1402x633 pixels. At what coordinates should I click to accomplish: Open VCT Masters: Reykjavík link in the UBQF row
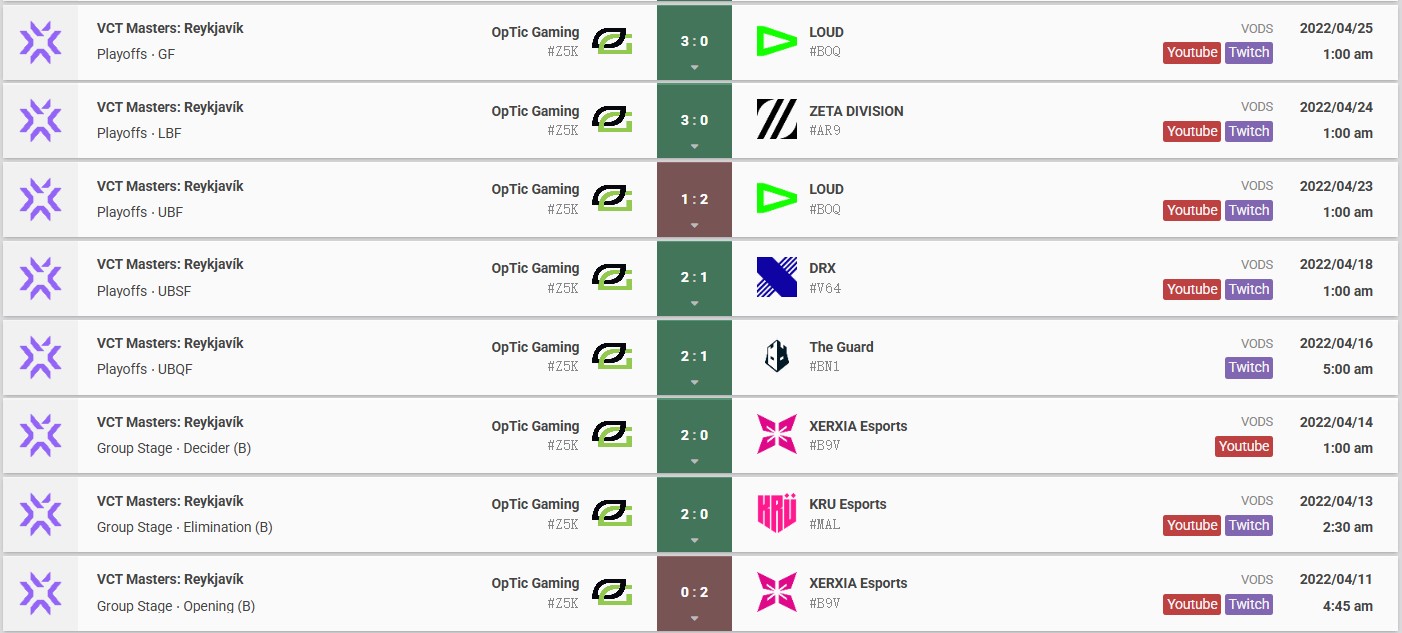click(170, 343)
